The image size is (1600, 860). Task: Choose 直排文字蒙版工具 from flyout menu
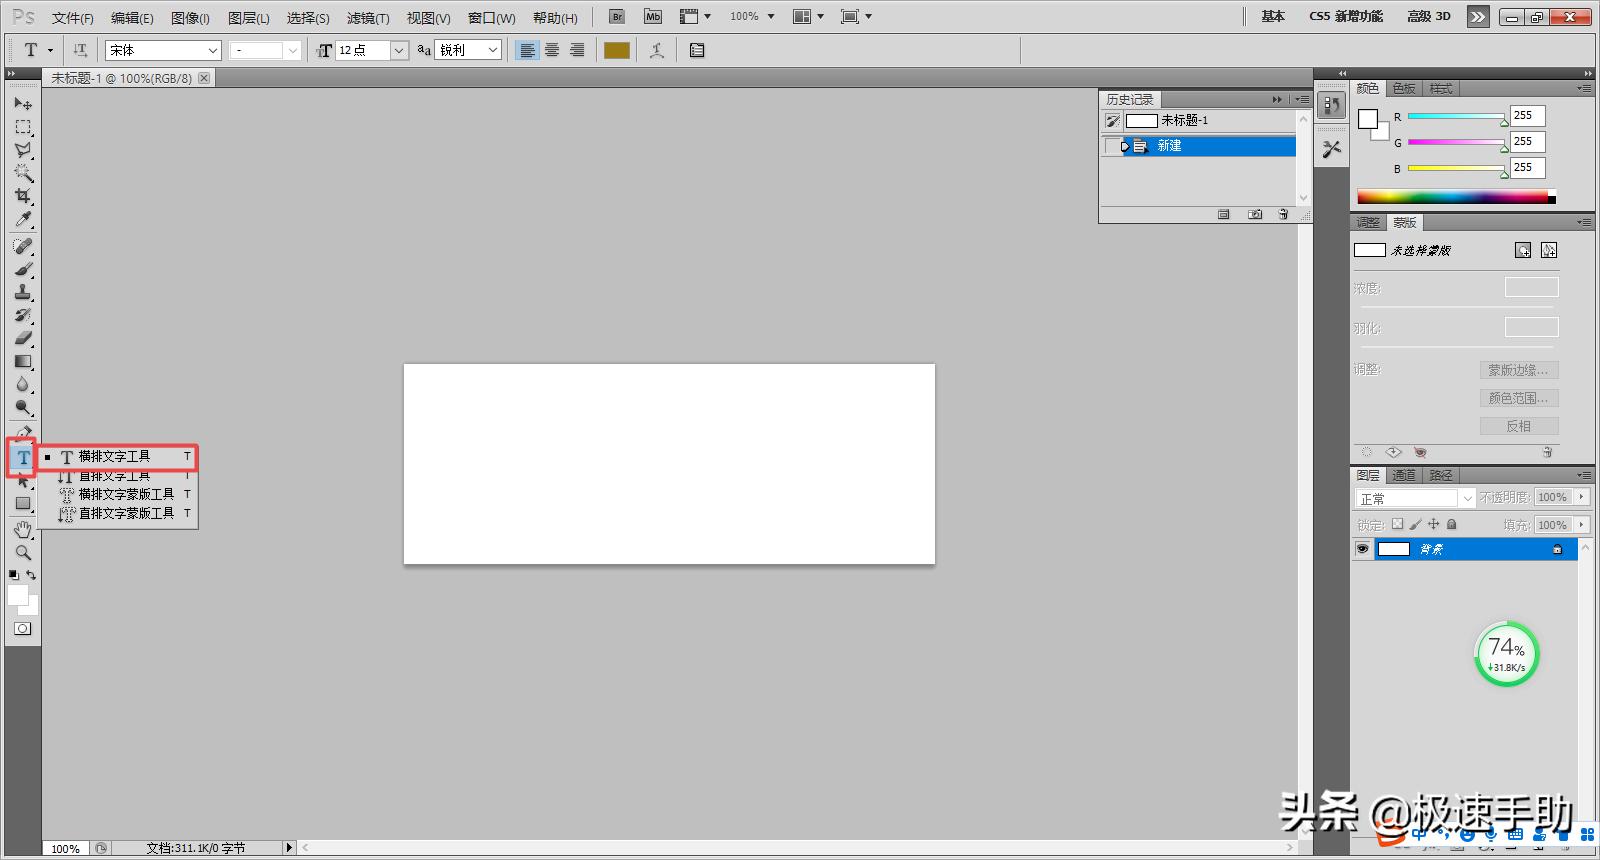tap(126, 513)
